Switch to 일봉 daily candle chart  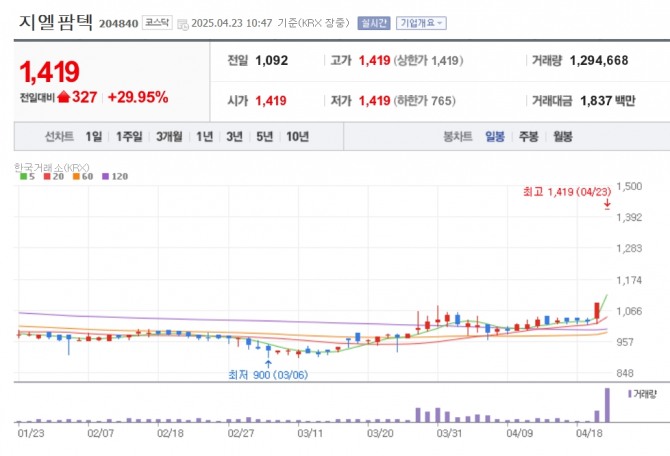pos(495,137)
